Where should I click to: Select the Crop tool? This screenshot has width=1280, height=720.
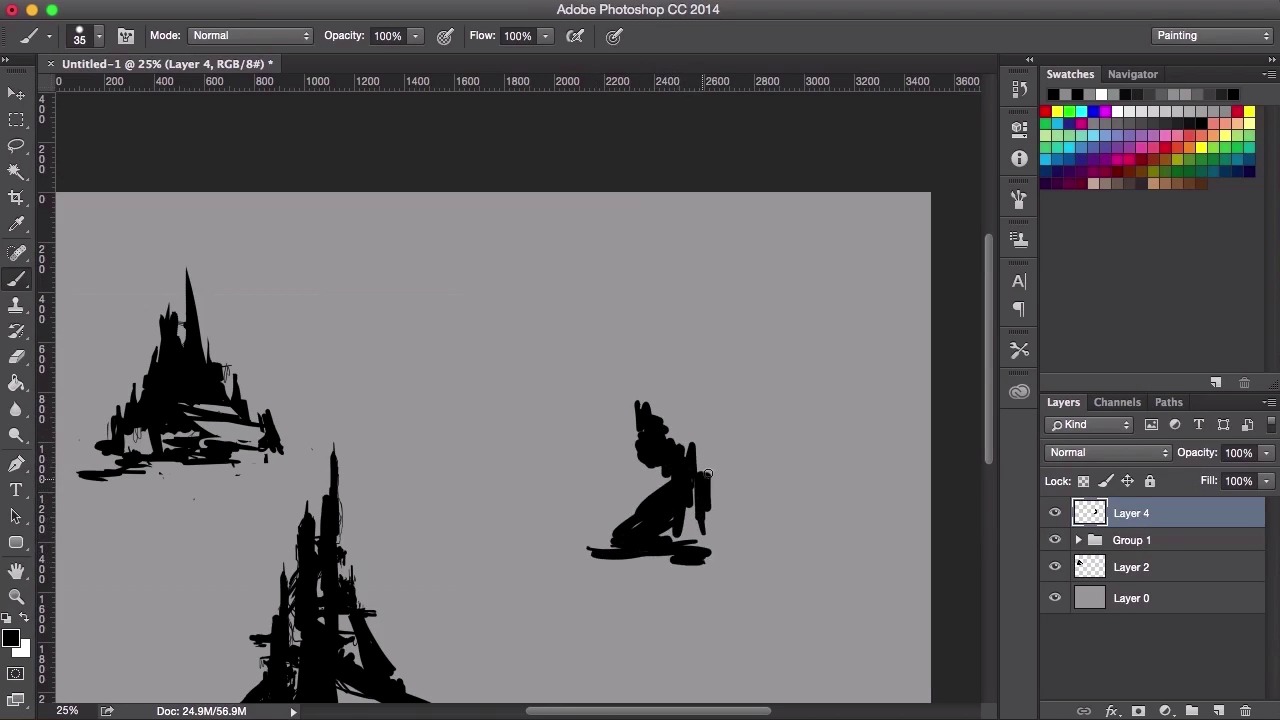[x=16, y=198]
